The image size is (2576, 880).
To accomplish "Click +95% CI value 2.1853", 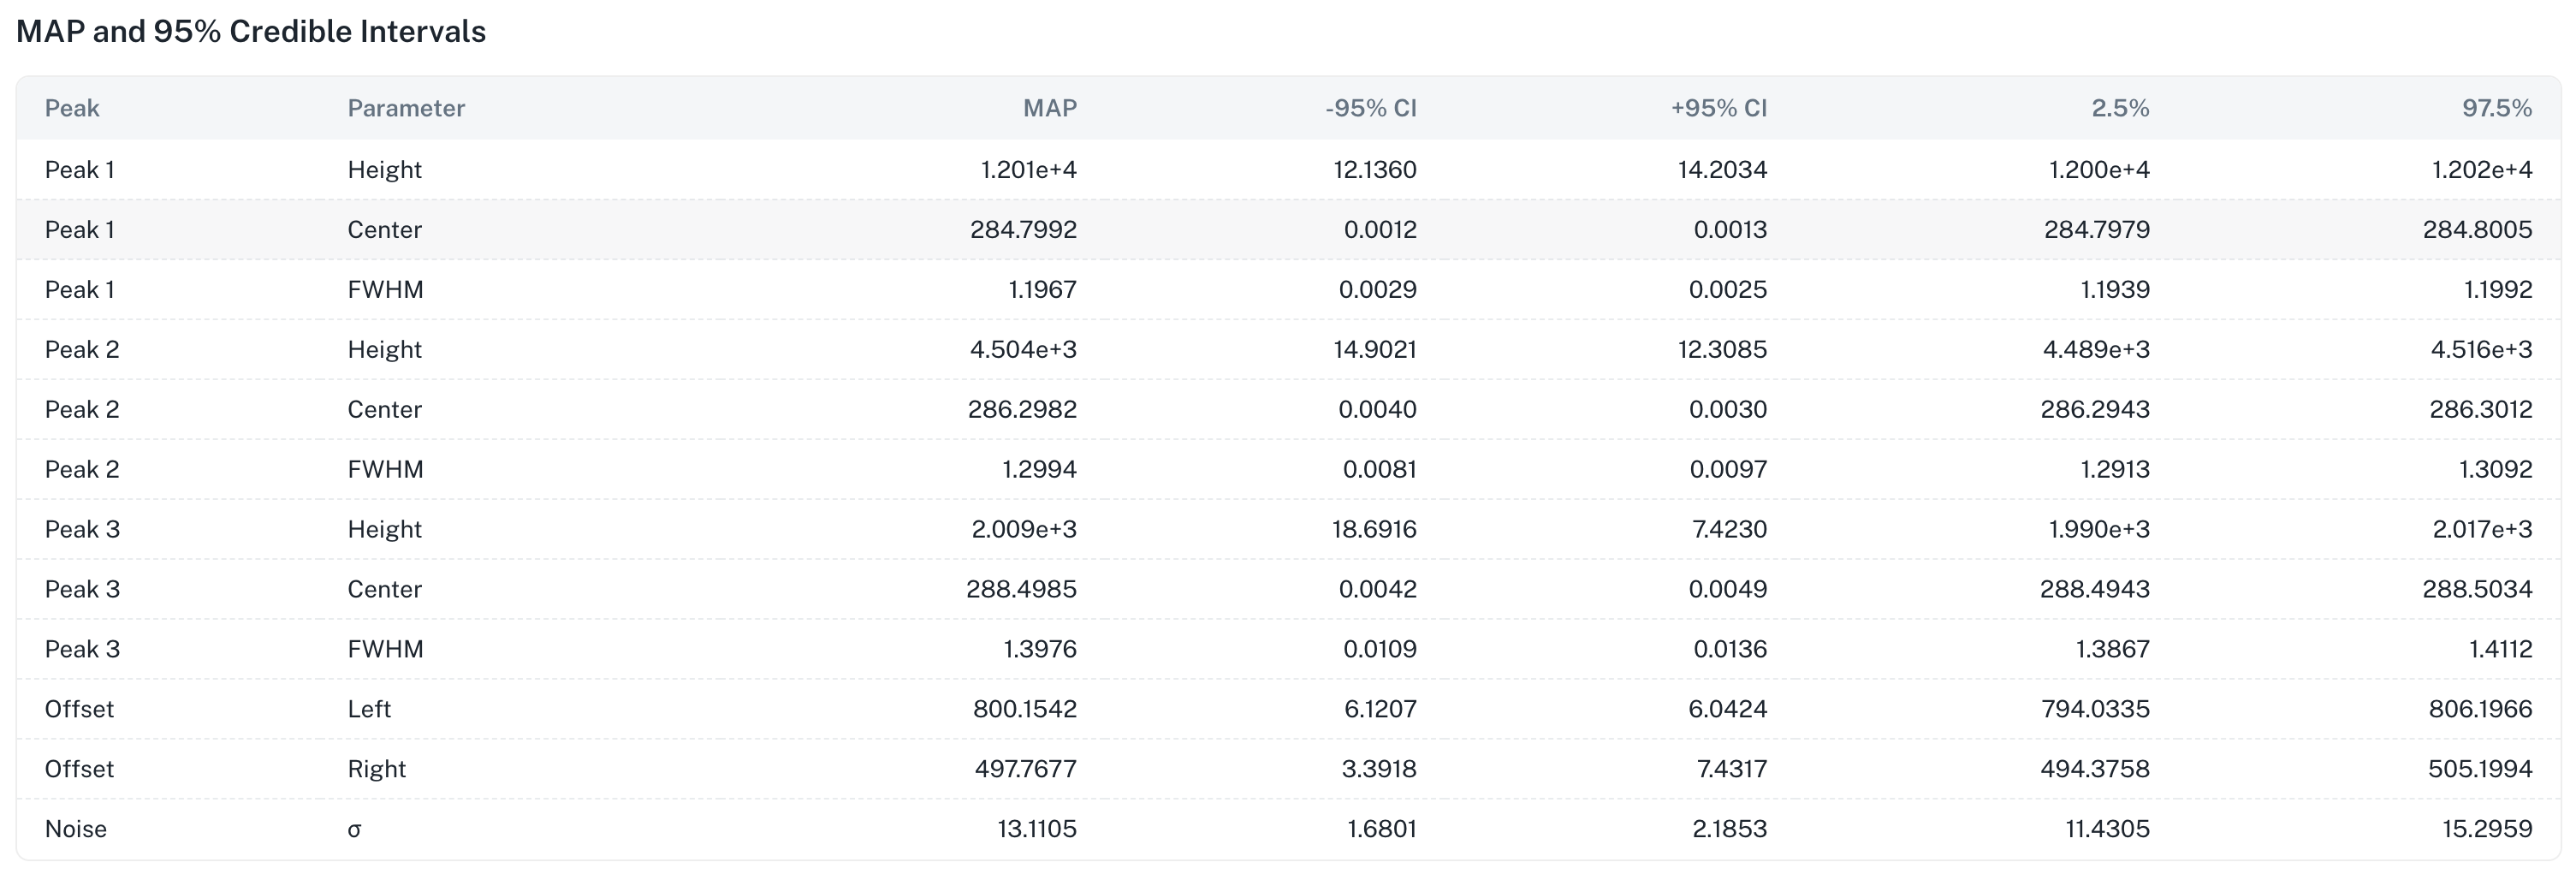I will coord(1730,830).
